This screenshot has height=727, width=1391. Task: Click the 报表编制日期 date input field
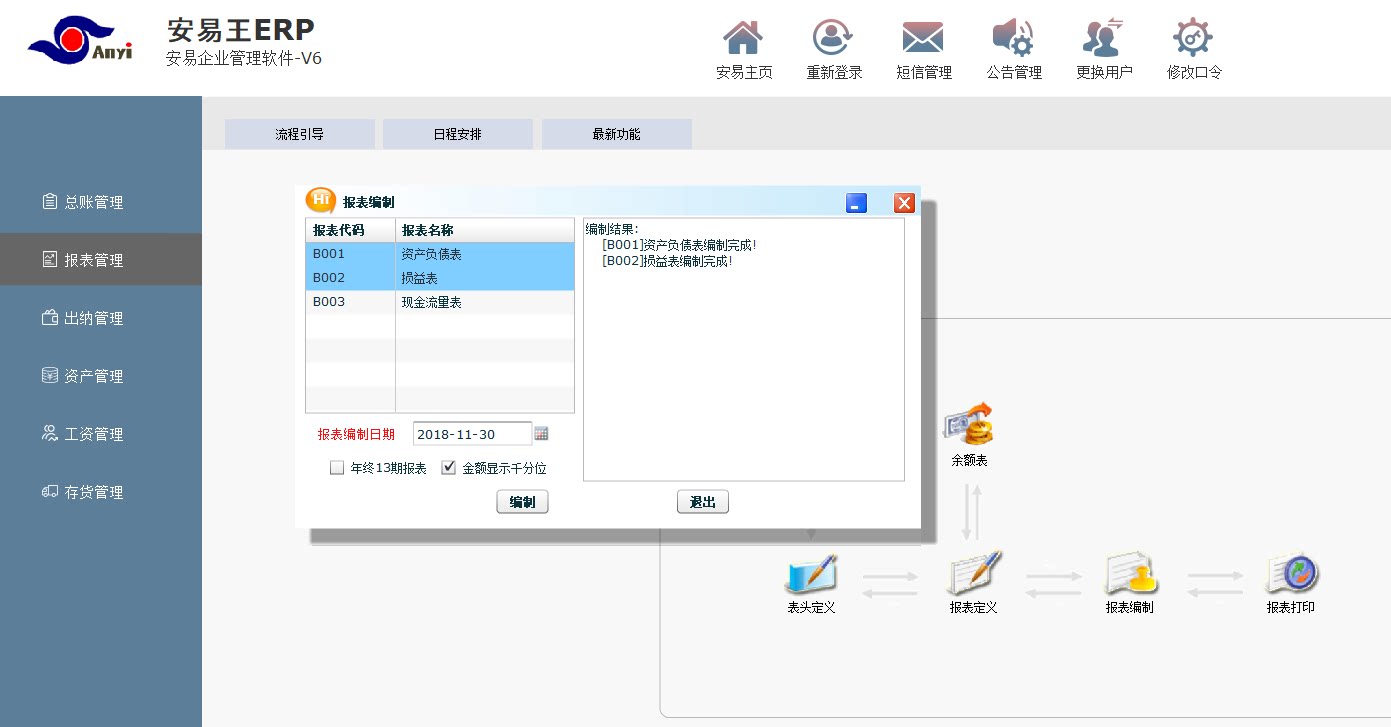pos(472,434)
